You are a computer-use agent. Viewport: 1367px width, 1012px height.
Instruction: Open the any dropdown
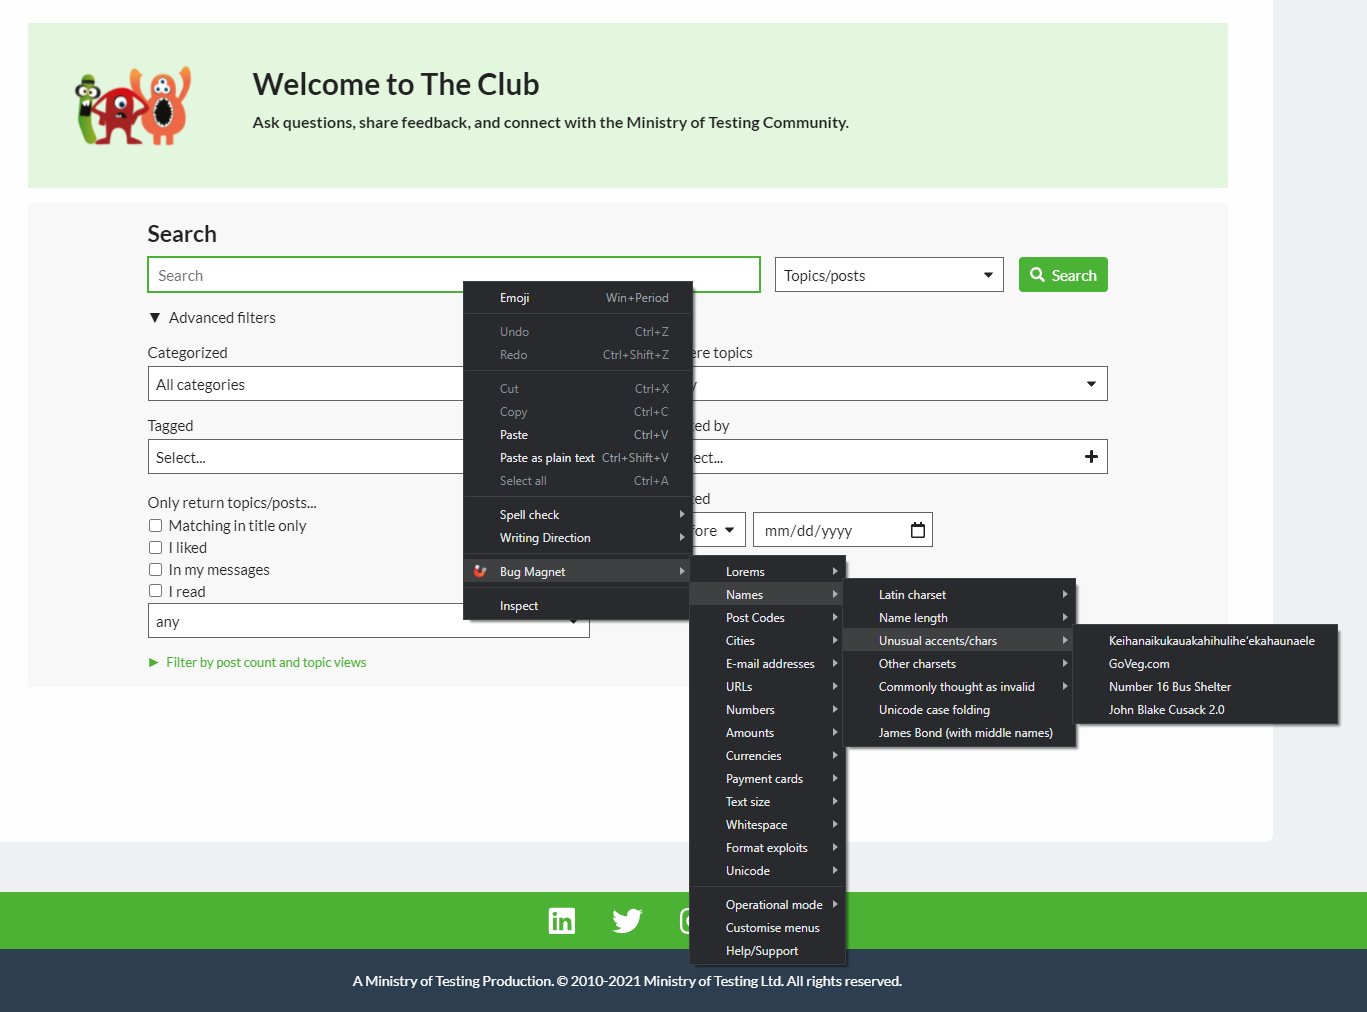click(x=305, y=621)
